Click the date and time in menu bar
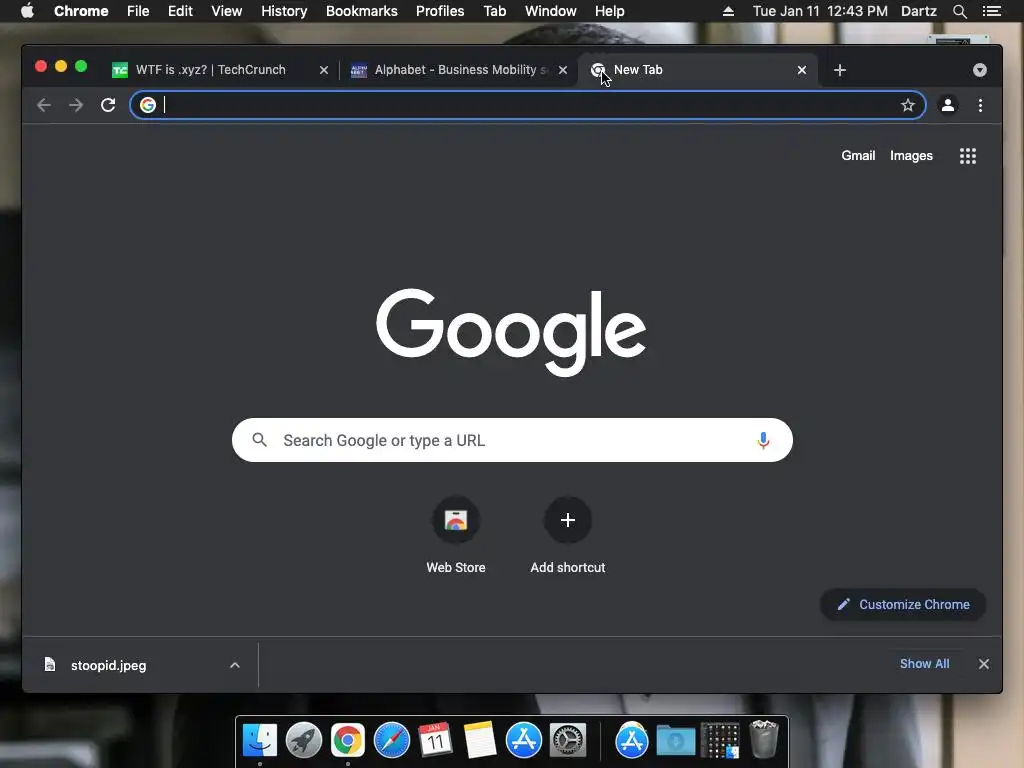Image resolution: width=1024 pixels, height=768 pixels. coord(820,11)
